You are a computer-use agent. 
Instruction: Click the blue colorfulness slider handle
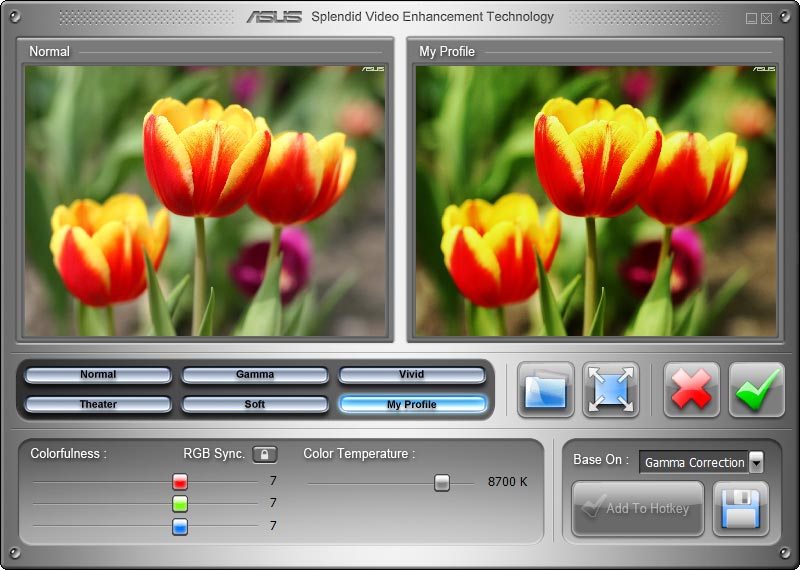(x=180, y=526)
